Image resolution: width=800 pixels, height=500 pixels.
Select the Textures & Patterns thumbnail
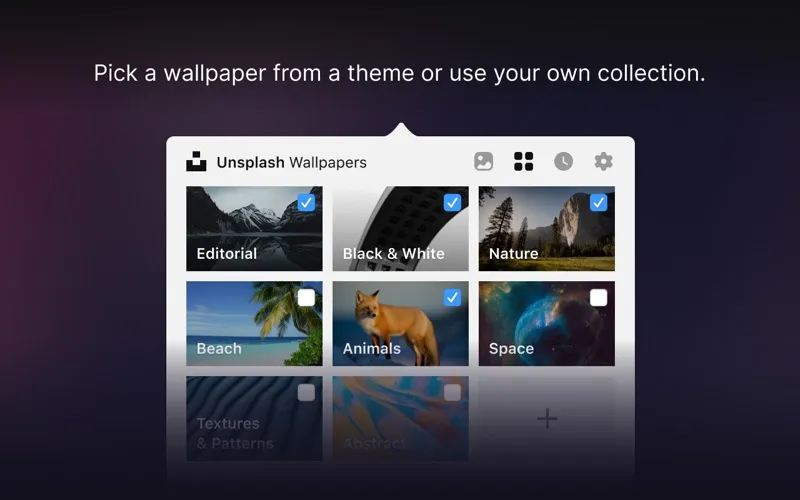coord(254,418)
